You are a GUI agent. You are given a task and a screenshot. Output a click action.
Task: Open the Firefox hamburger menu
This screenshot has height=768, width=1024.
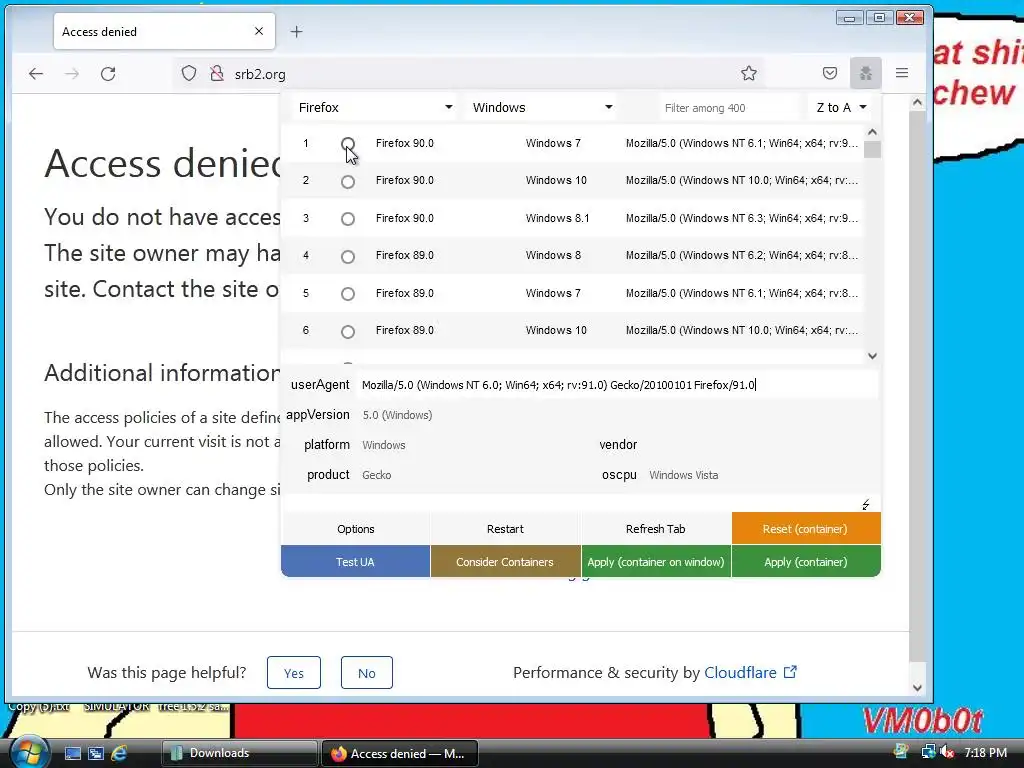coord(902,73)
